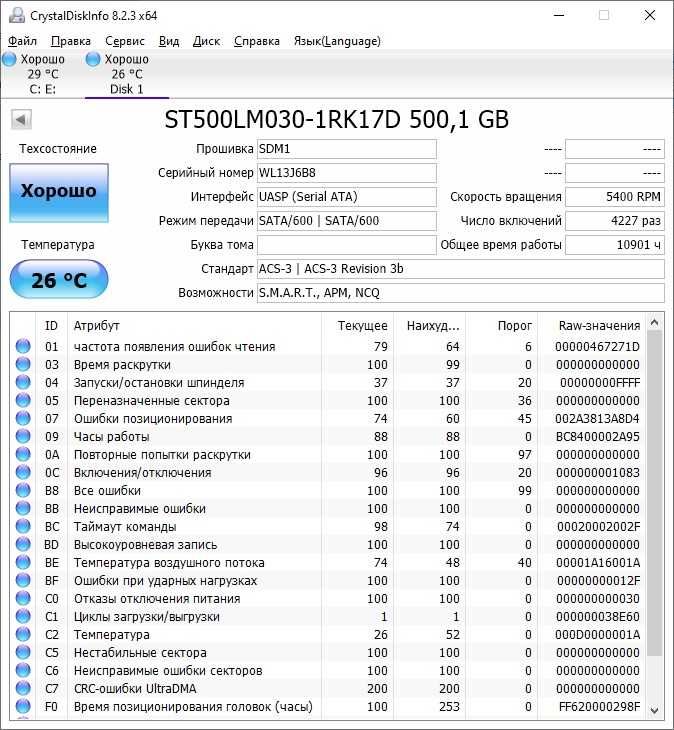Click status icon for attribute F0 row

tap(23, 706)
